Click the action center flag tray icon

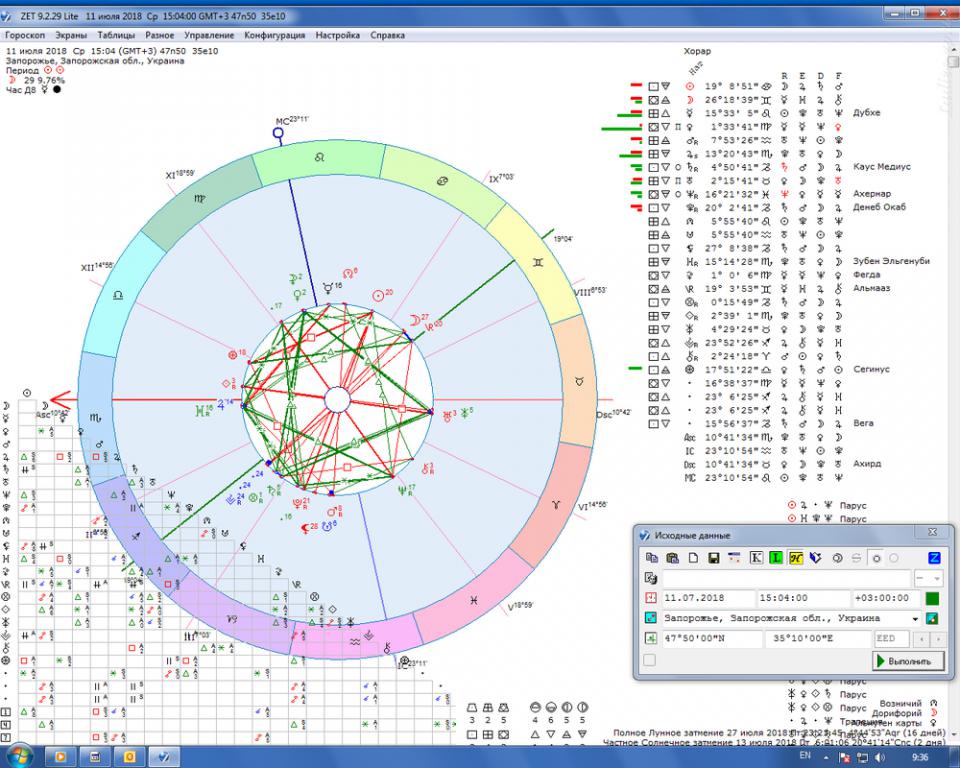844,758
